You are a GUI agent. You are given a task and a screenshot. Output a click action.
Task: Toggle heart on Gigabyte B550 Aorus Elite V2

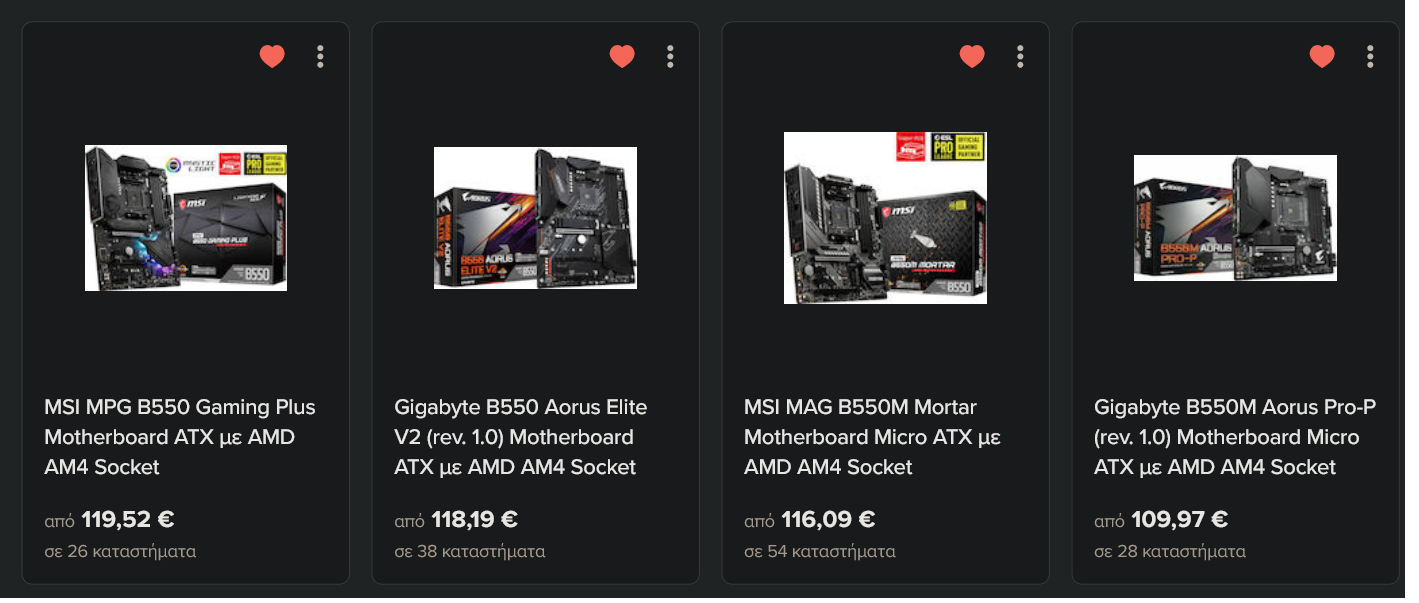pos(622,57)
